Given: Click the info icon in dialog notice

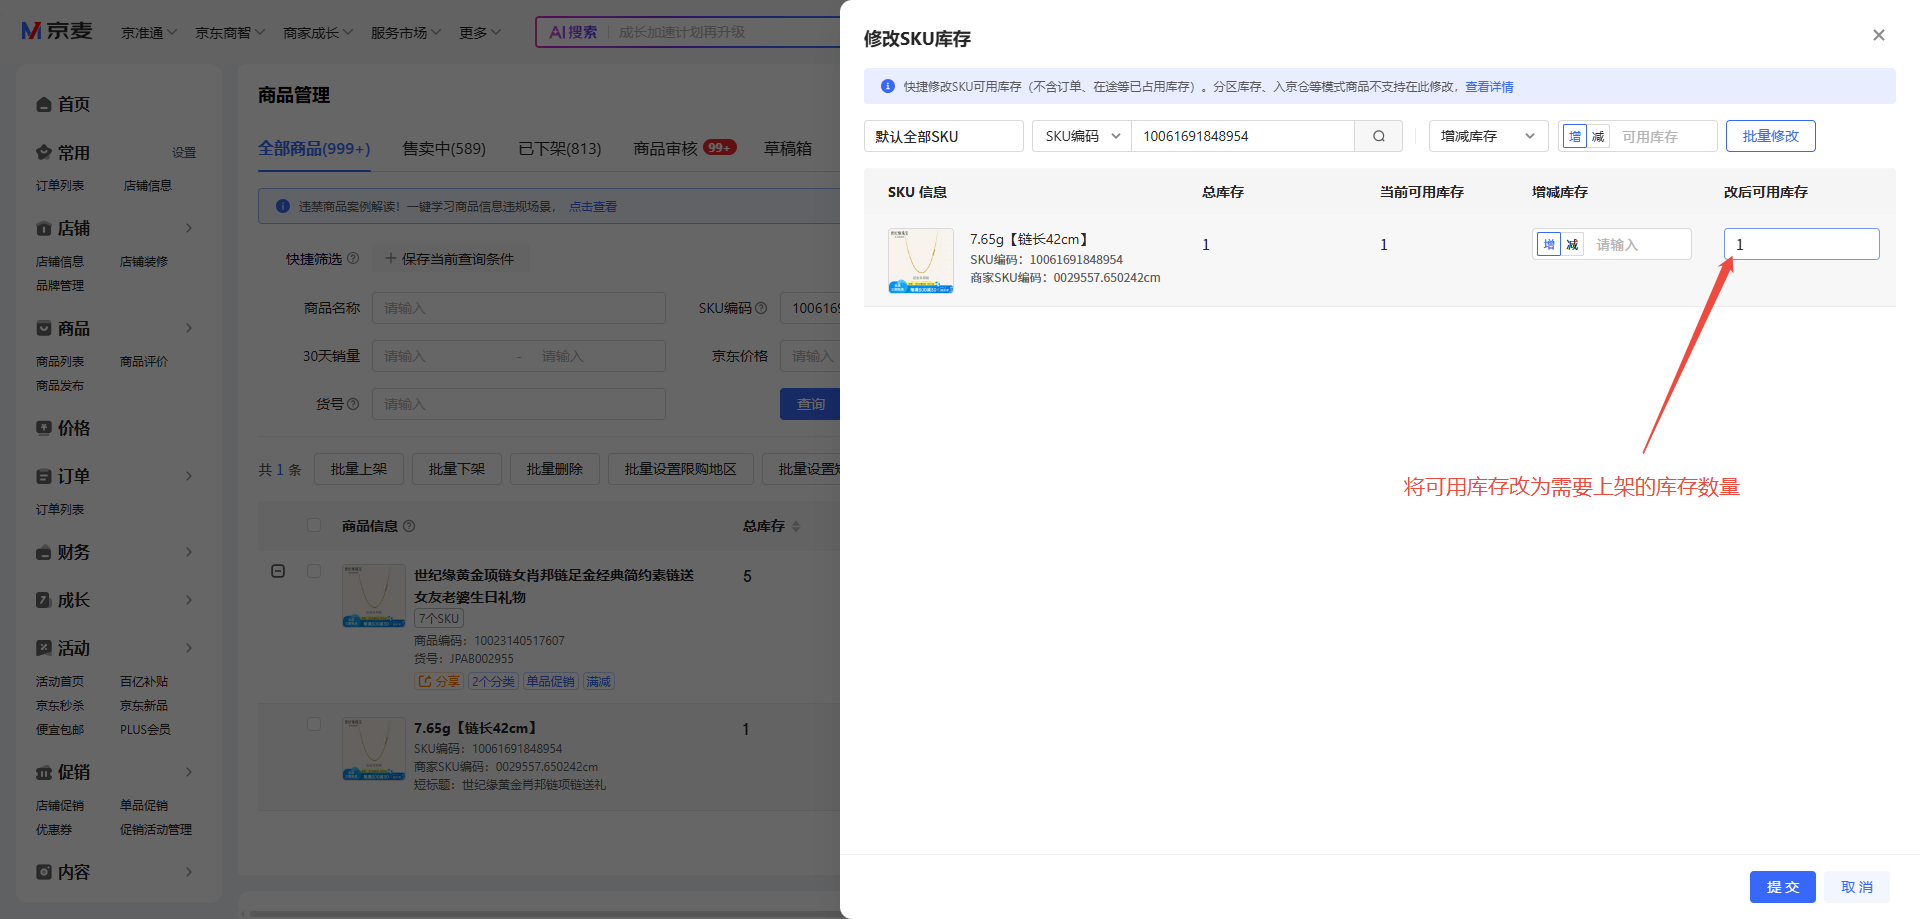Looking at the screenshot, I should coord(887,87).
